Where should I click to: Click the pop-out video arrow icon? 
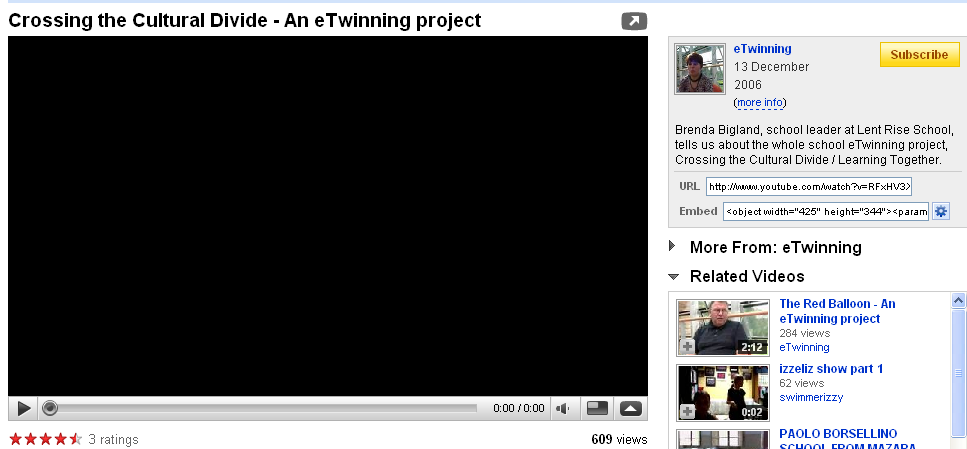(x=634, y=22)
